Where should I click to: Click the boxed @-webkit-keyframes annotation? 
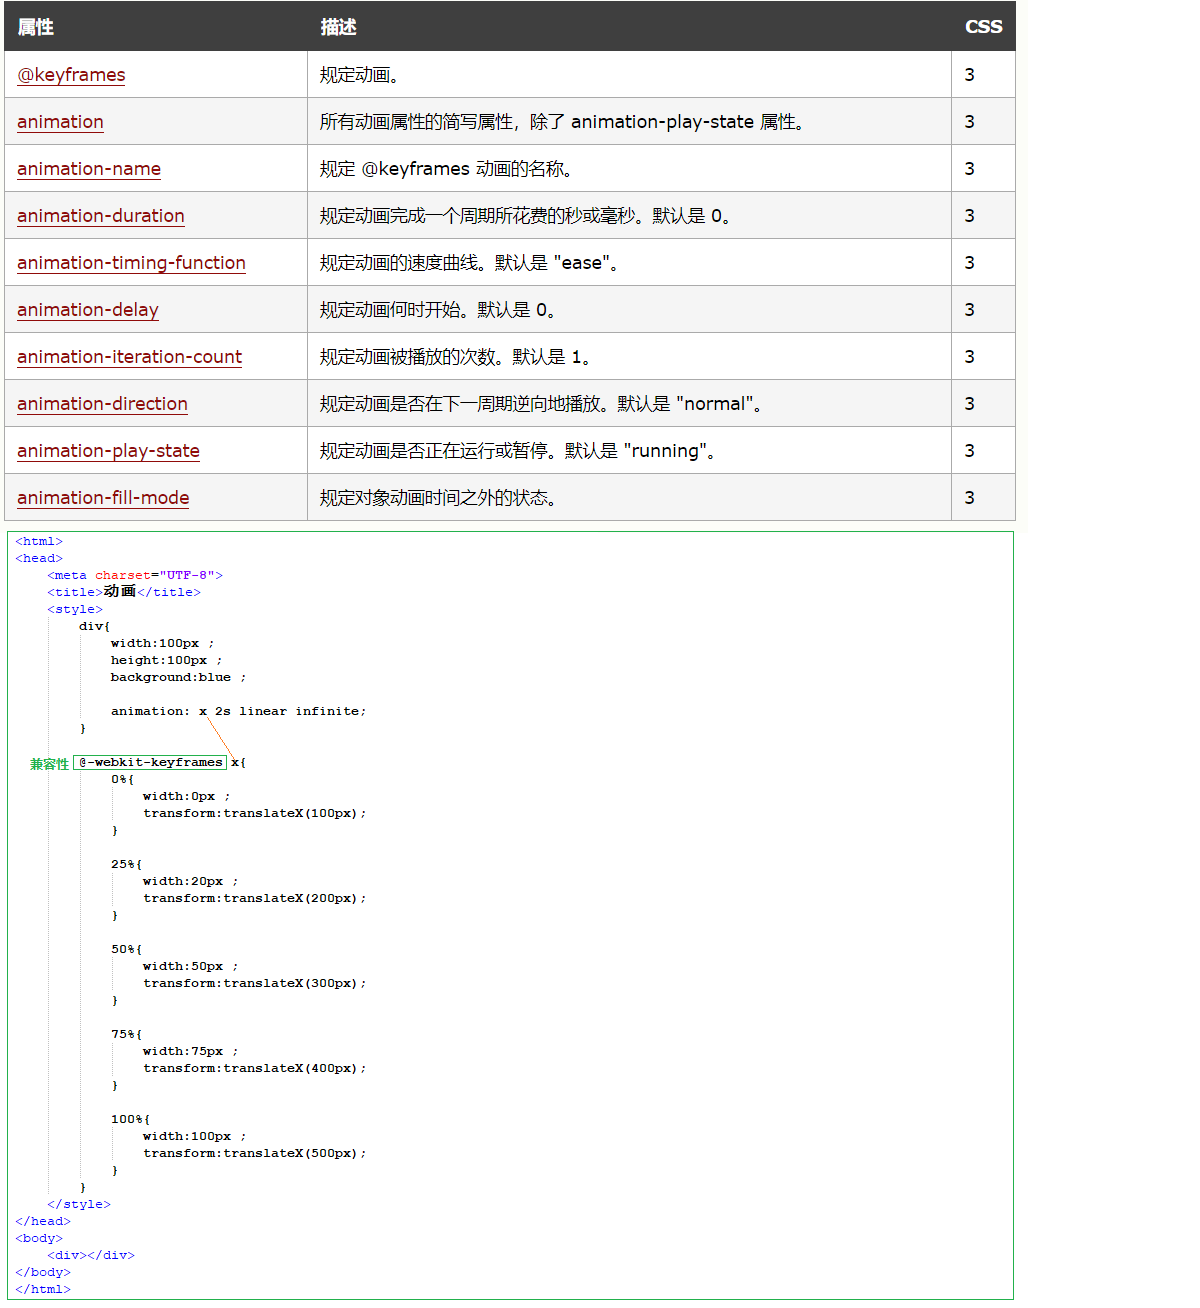[150, 763]
